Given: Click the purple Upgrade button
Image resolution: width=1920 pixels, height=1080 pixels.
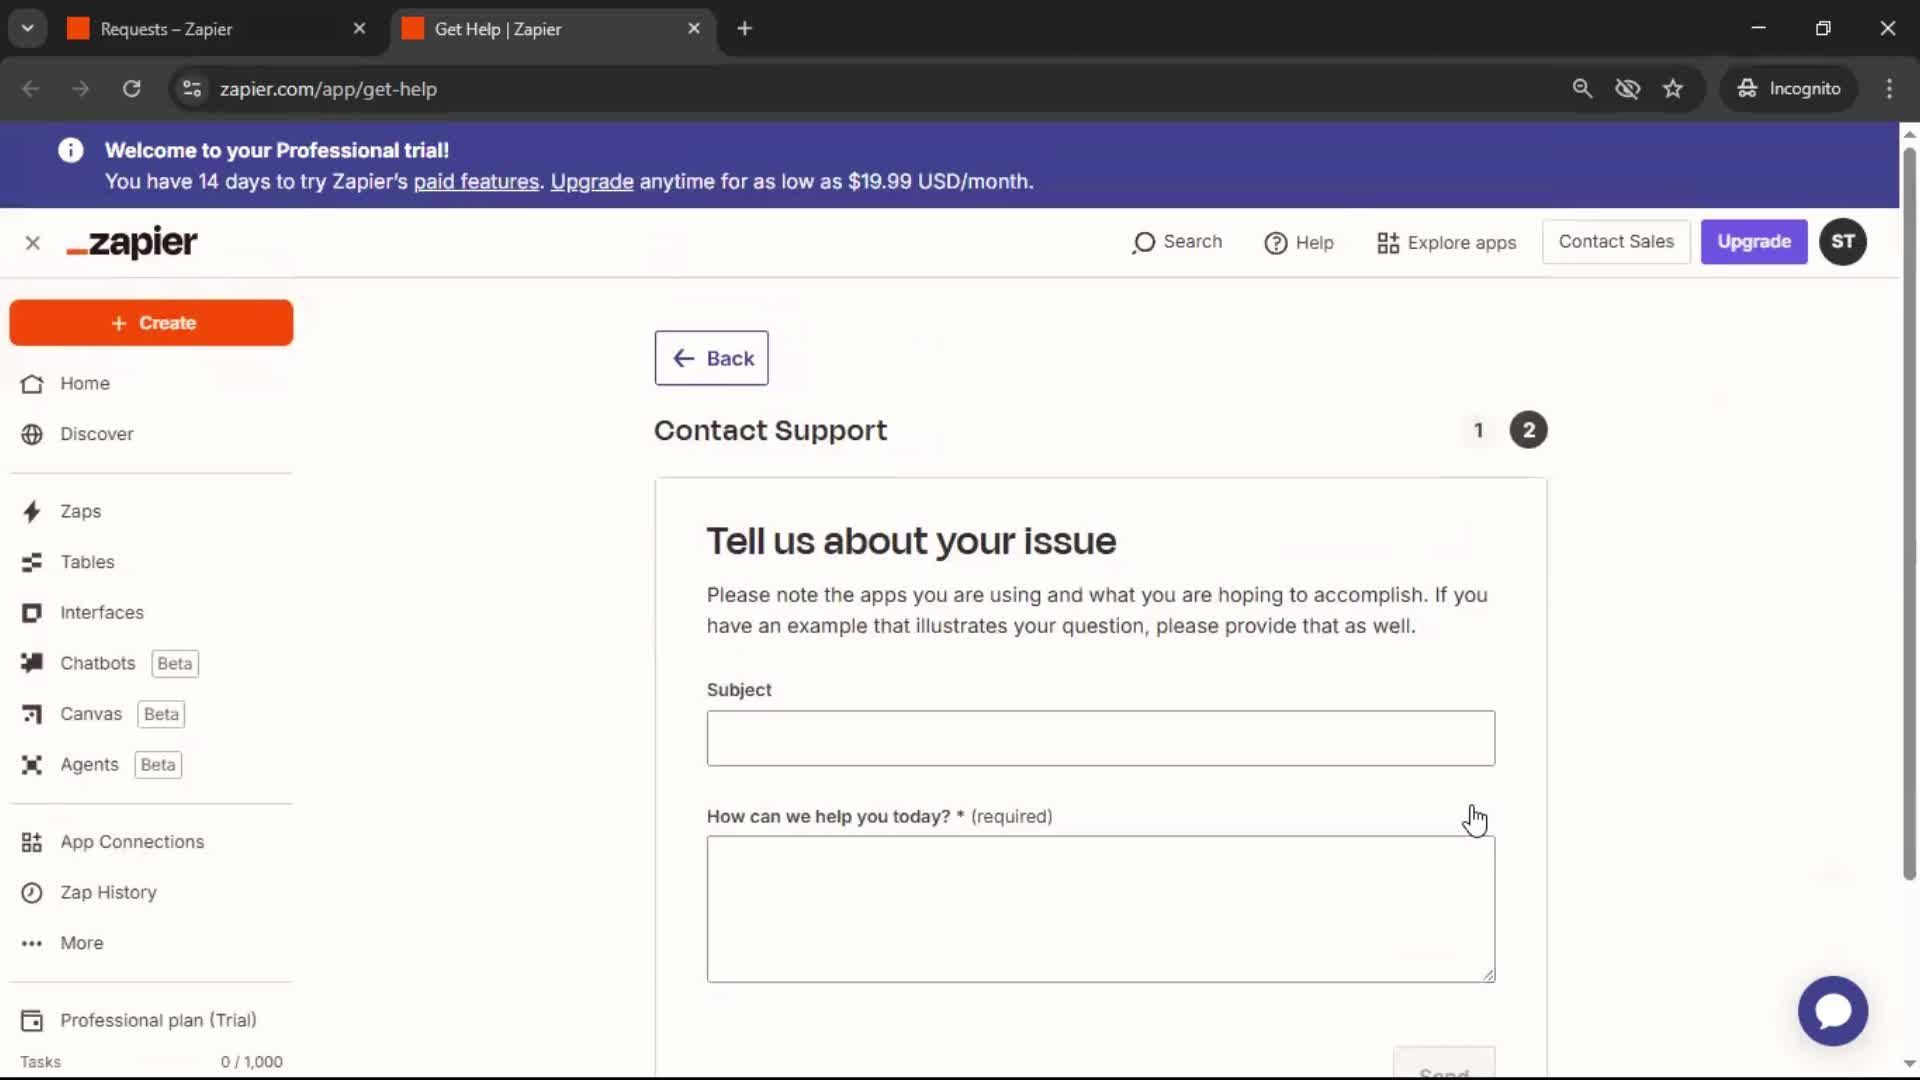Looking at the screenshot, I should coord(1754,242).
